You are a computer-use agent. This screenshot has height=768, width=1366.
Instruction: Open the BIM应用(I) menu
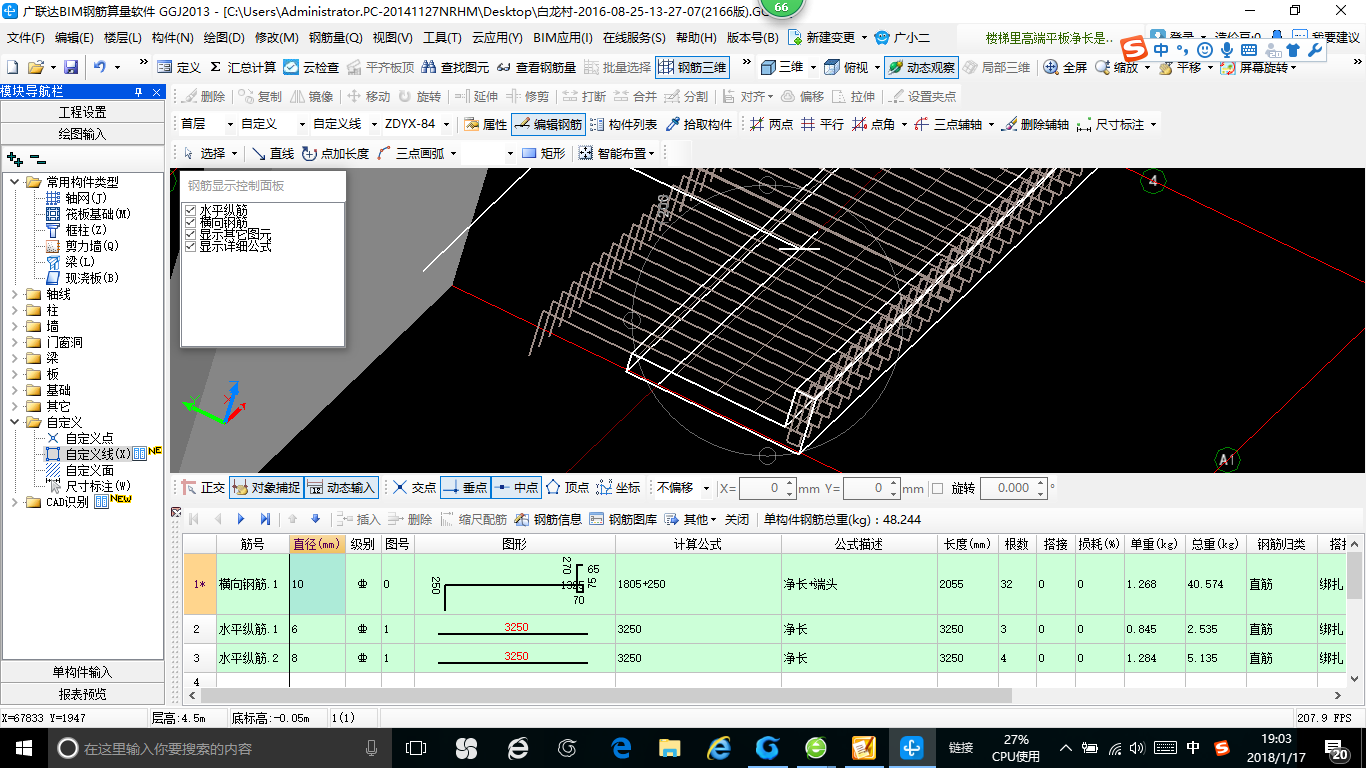pos(563,37)
